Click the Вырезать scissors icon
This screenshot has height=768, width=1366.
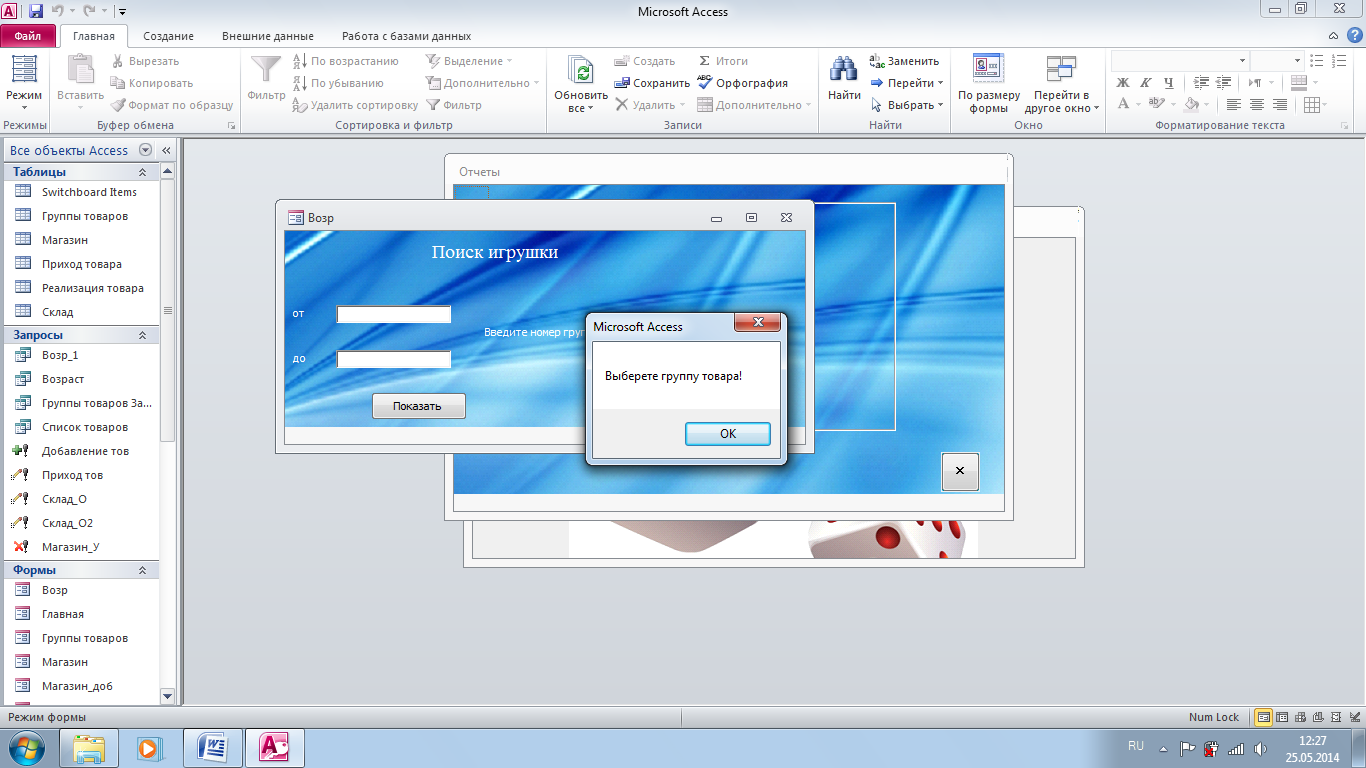(118, 61)
